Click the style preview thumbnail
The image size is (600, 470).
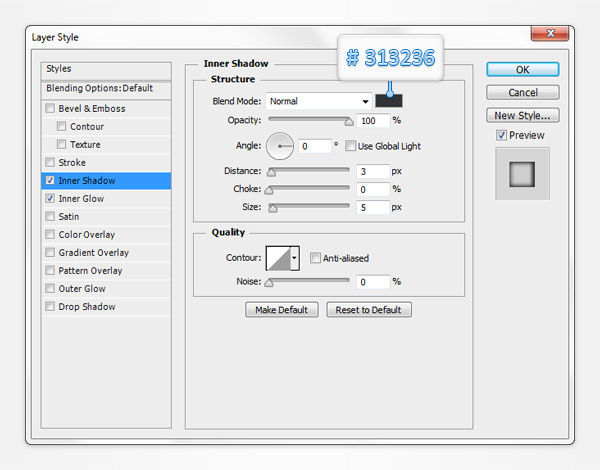coord(522,174)
